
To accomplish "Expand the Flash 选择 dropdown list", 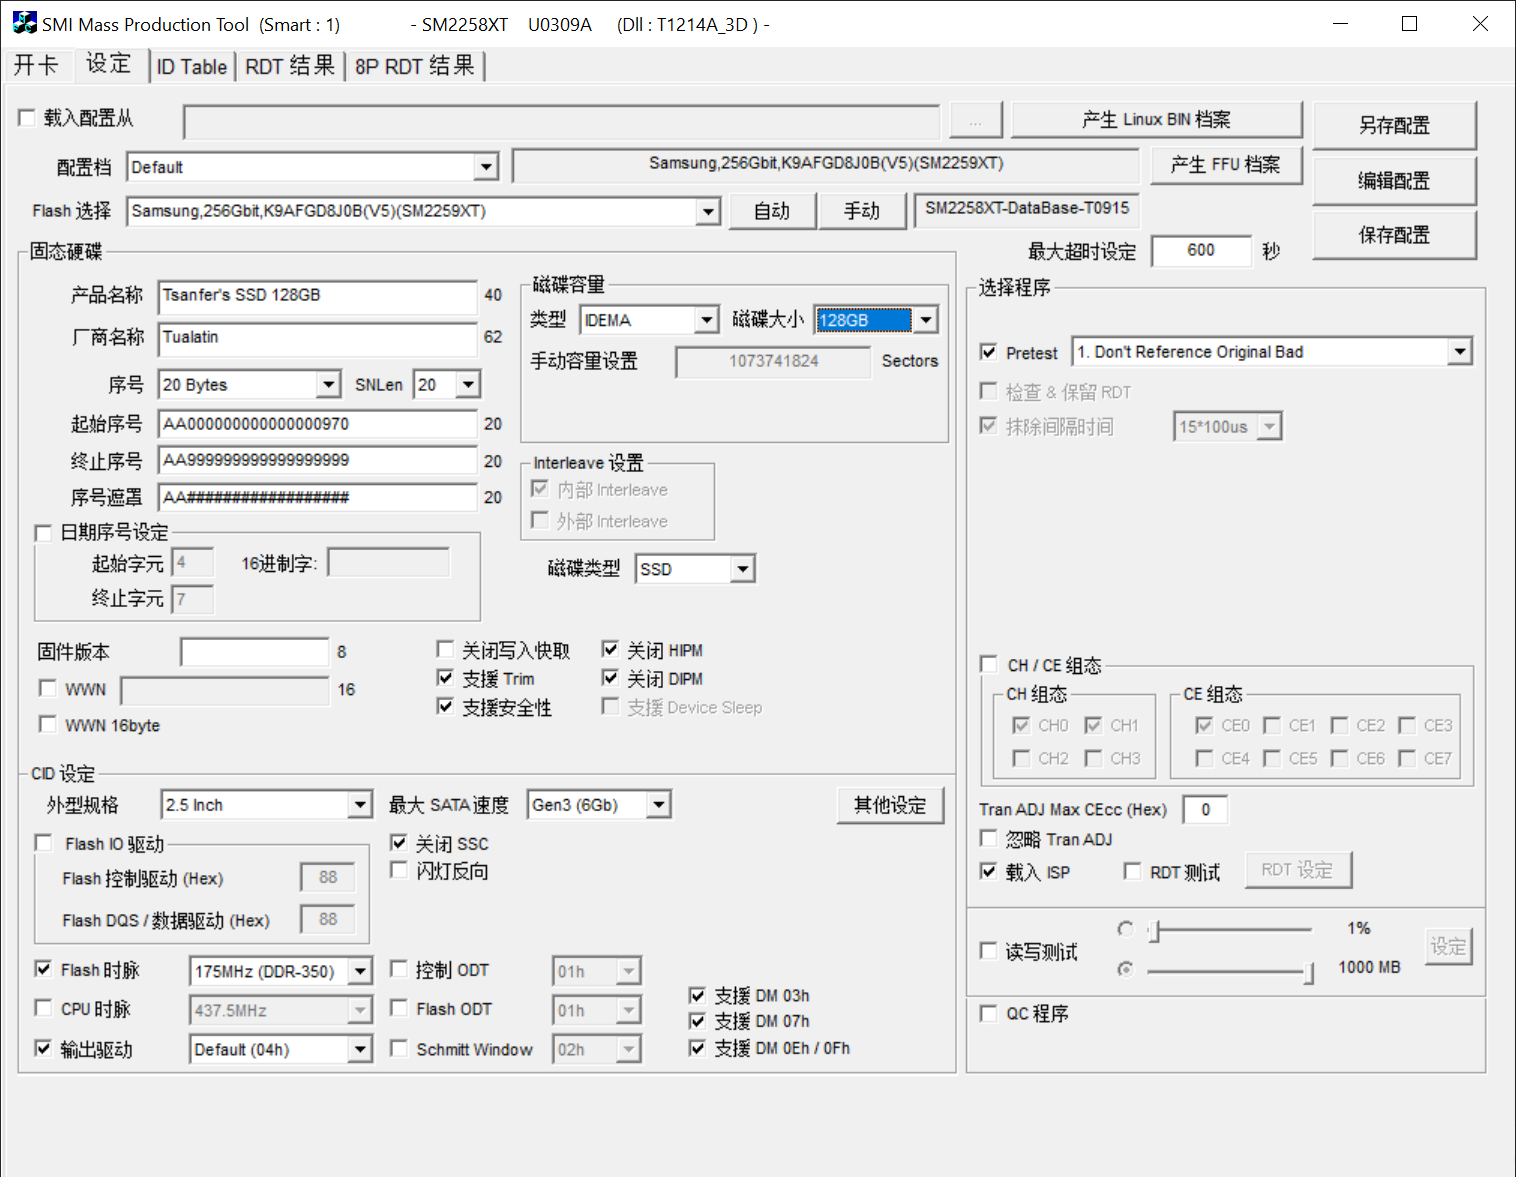I will pyautogui.click(x=708, y=211).
